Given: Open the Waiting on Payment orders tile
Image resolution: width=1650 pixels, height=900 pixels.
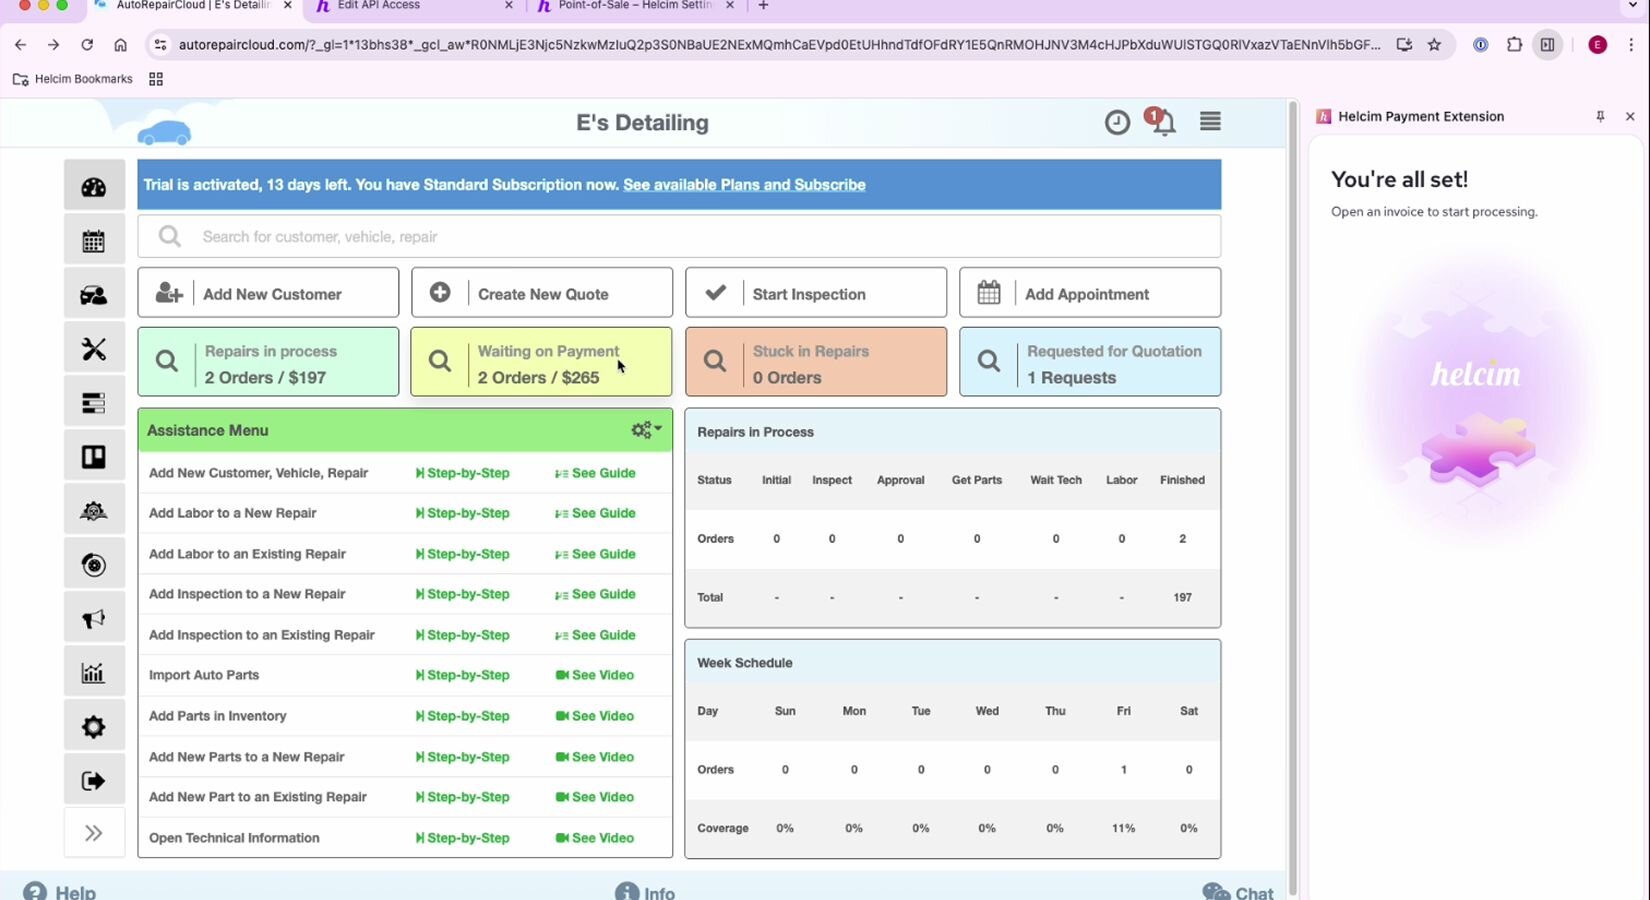Looking at the screenshot, I should click(541, 362).
